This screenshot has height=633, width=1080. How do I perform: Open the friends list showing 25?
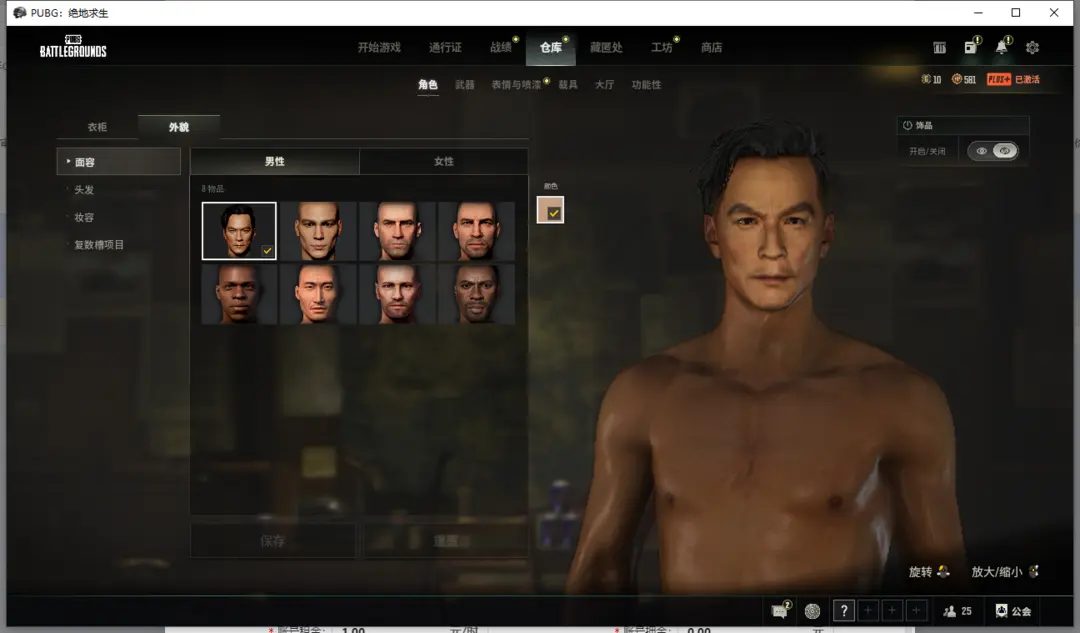click(957, 611)
